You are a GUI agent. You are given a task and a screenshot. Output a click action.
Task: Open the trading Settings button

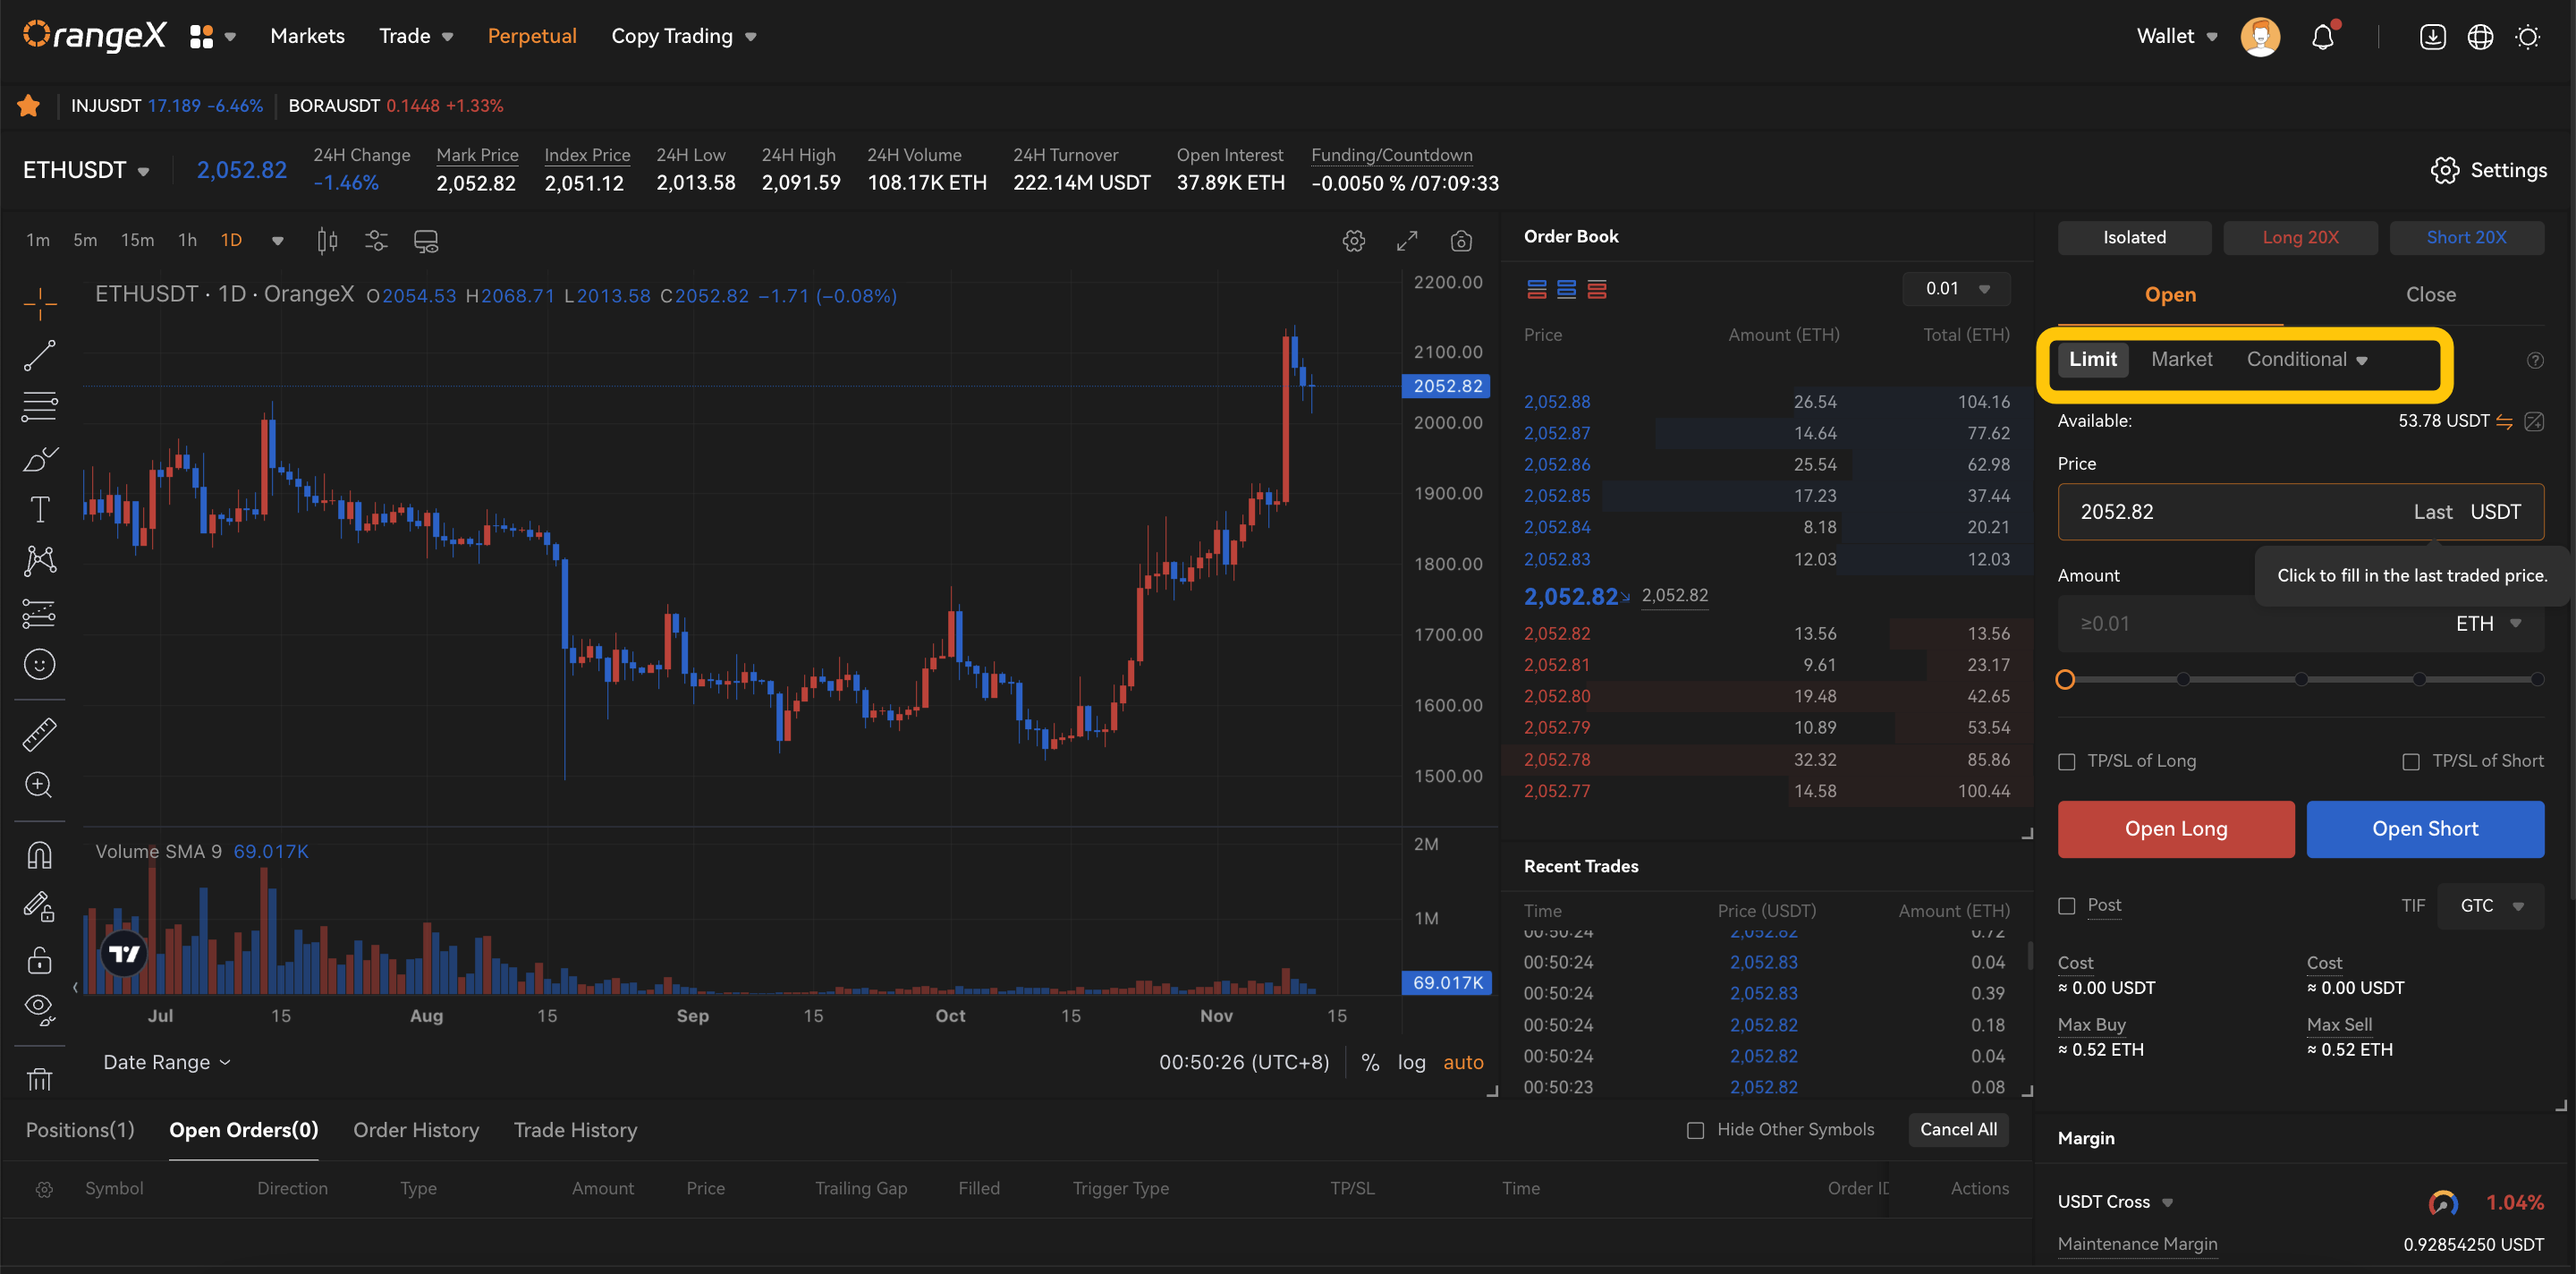point(2488,171)
